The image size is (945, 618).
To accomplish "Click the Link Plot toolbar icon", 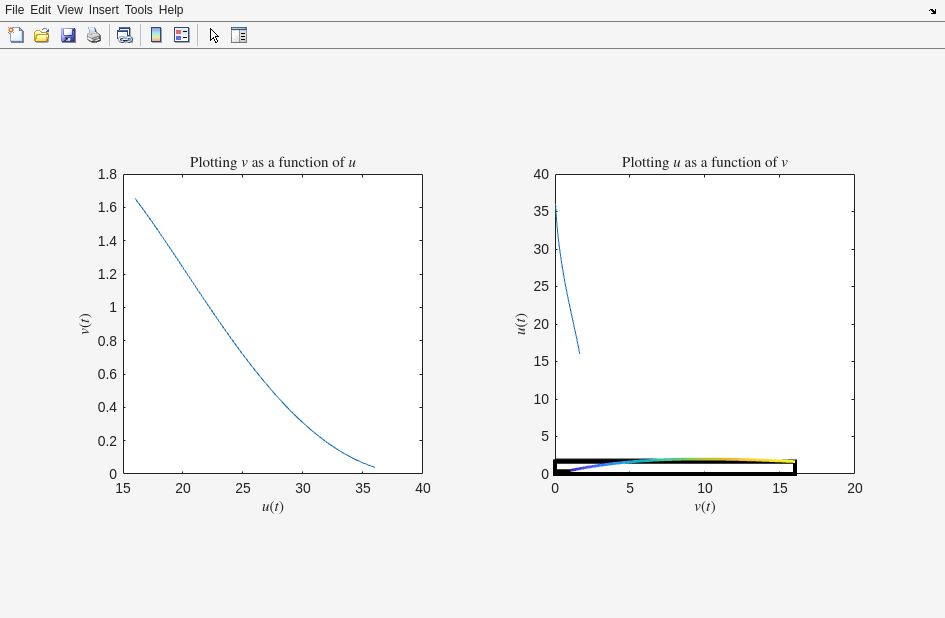I will (x=124, y=35).
